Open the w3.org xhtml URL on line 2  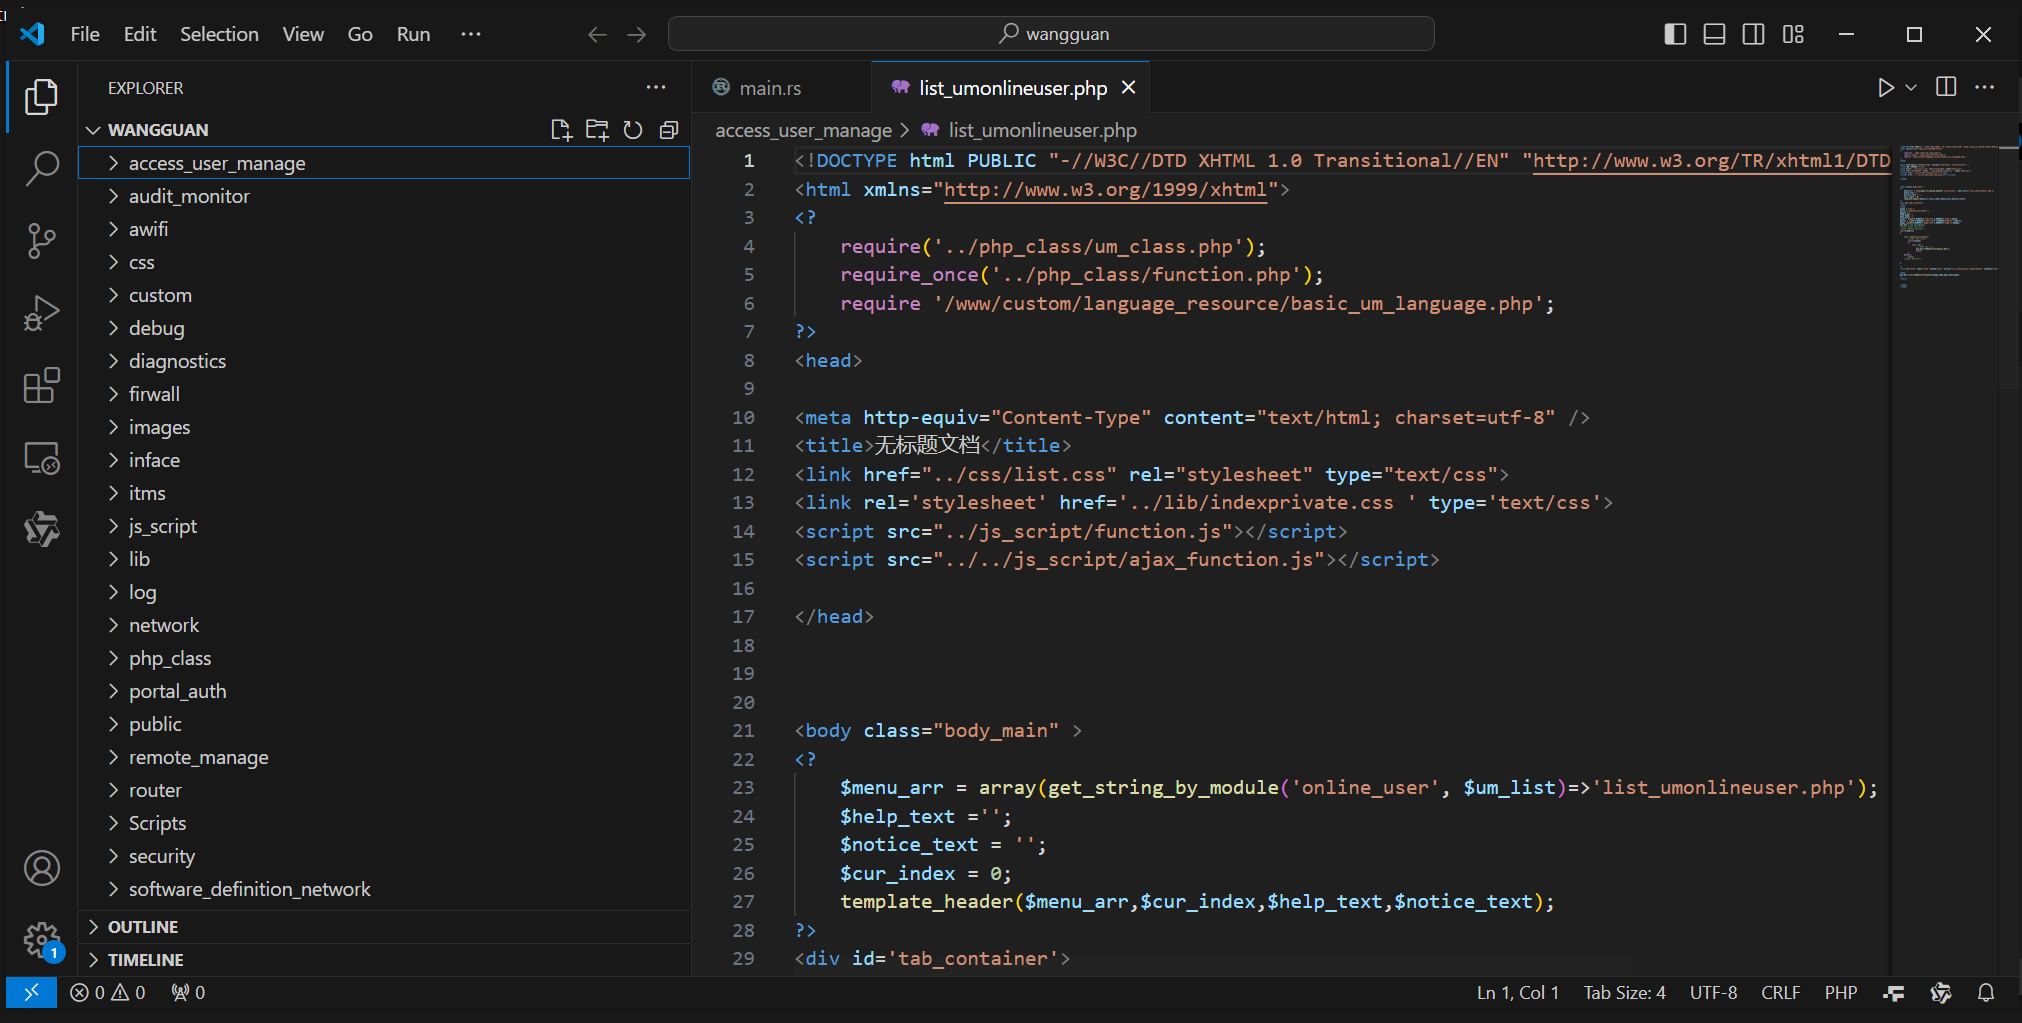[x=1105, y=189]
